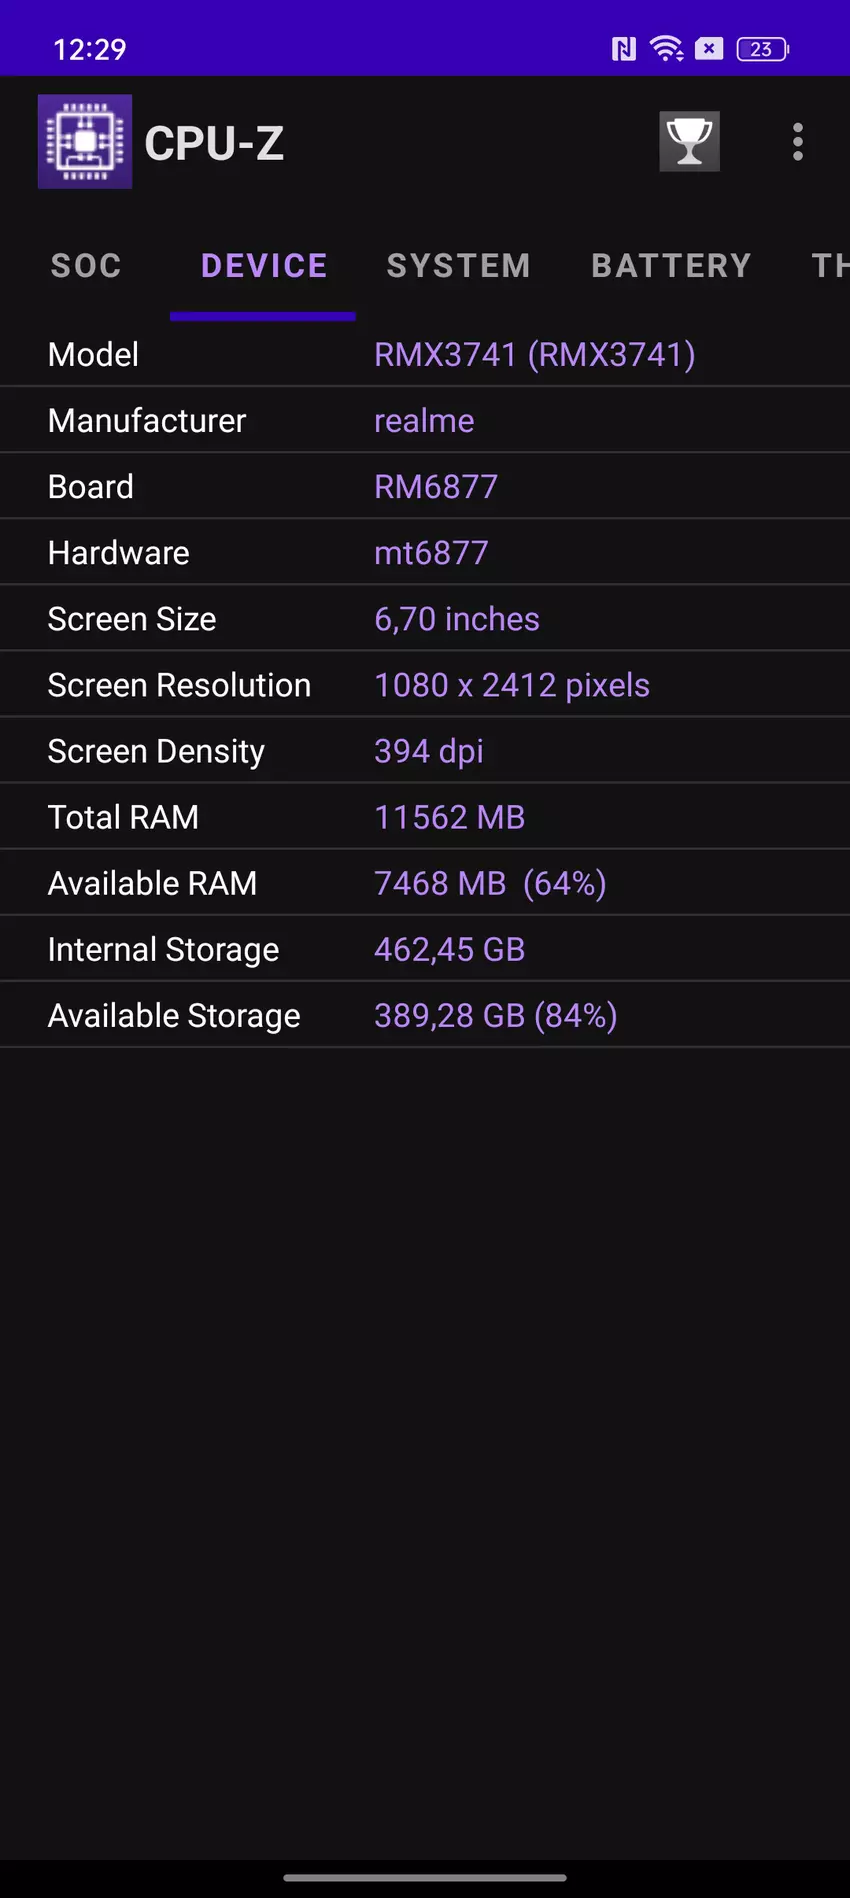This screenshot has width=850, height=1898.
Task: Tap the Screen Resolution row
Action: (x=425, y=685)
